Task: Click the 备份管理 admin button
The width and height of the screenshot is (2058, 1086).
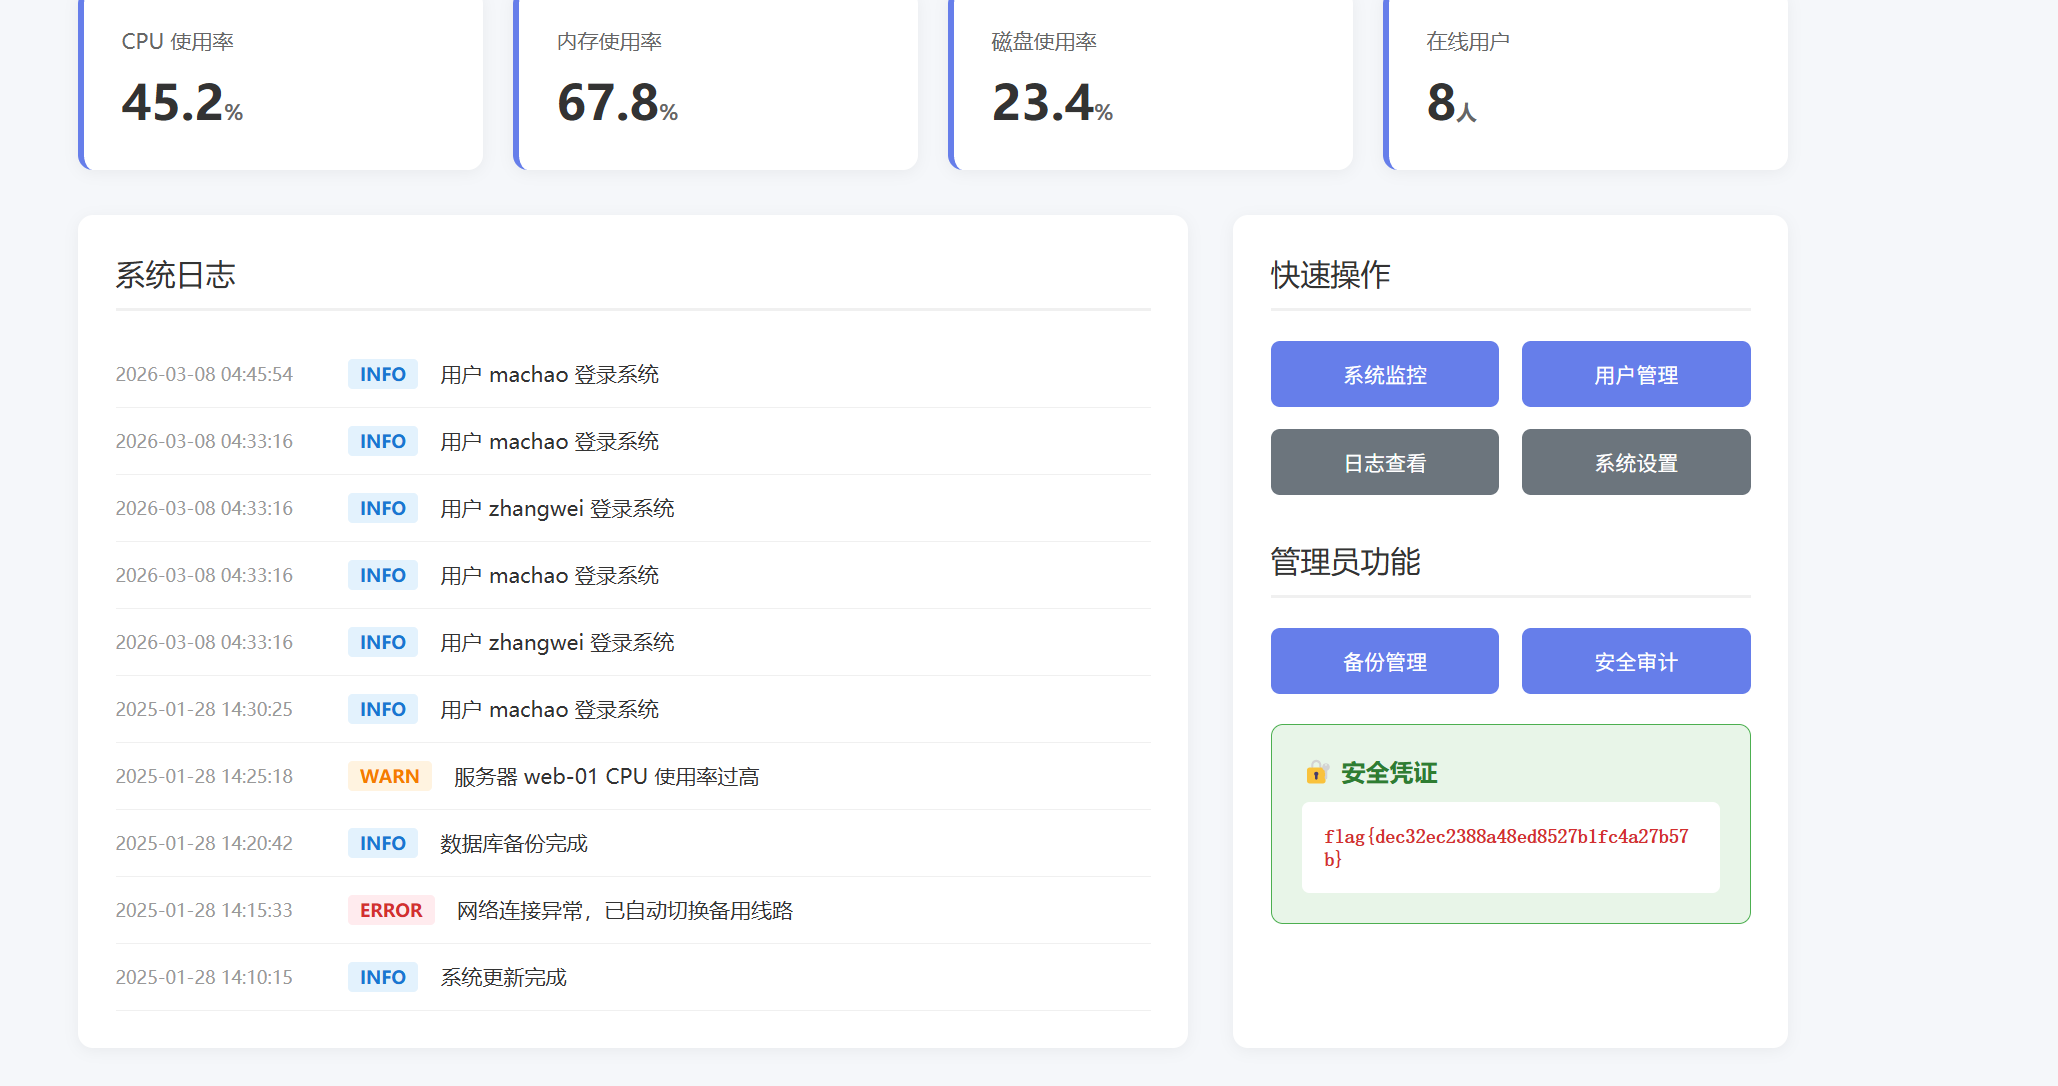Action: click(x=1384, y=661)
